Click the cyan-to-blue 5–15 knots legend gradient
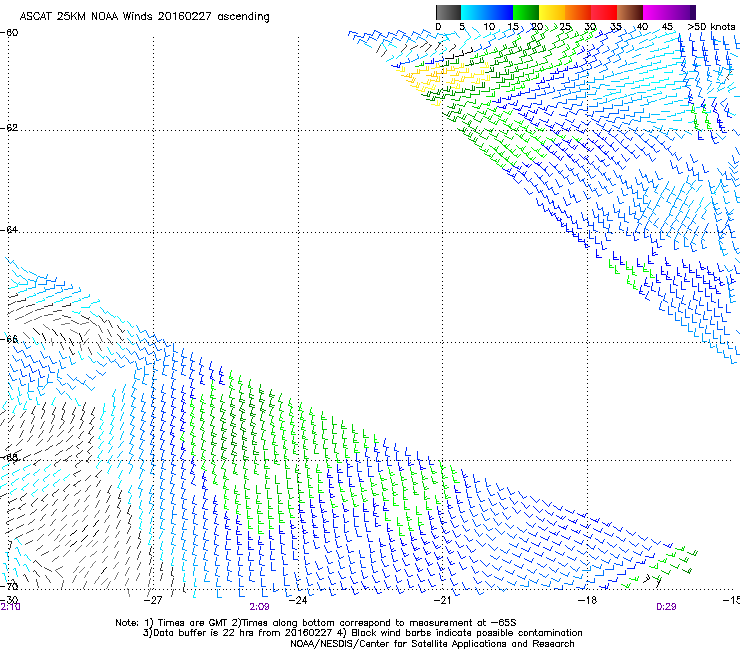 click(x=487, y=12)
